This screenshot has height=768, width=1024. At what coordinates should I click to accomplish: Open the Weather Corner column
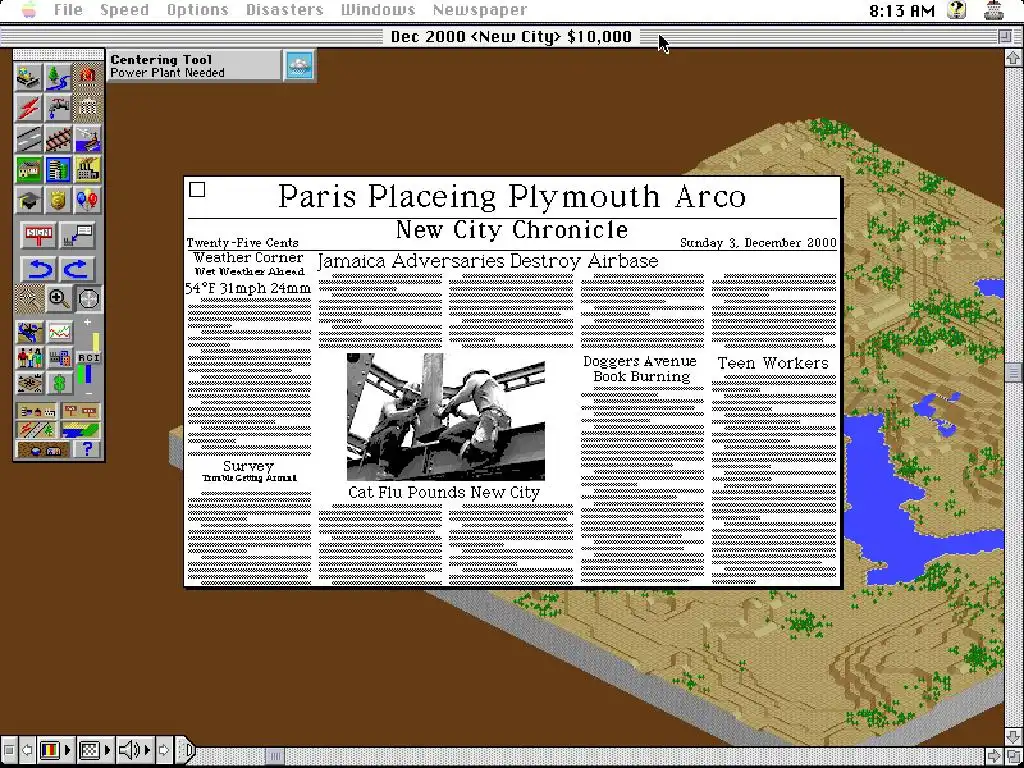248,257
